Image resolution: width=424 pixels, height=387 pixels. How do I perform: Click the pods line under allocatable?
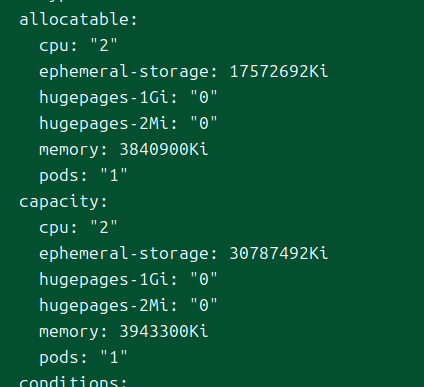pyautogui.click(x=83, y=175)
